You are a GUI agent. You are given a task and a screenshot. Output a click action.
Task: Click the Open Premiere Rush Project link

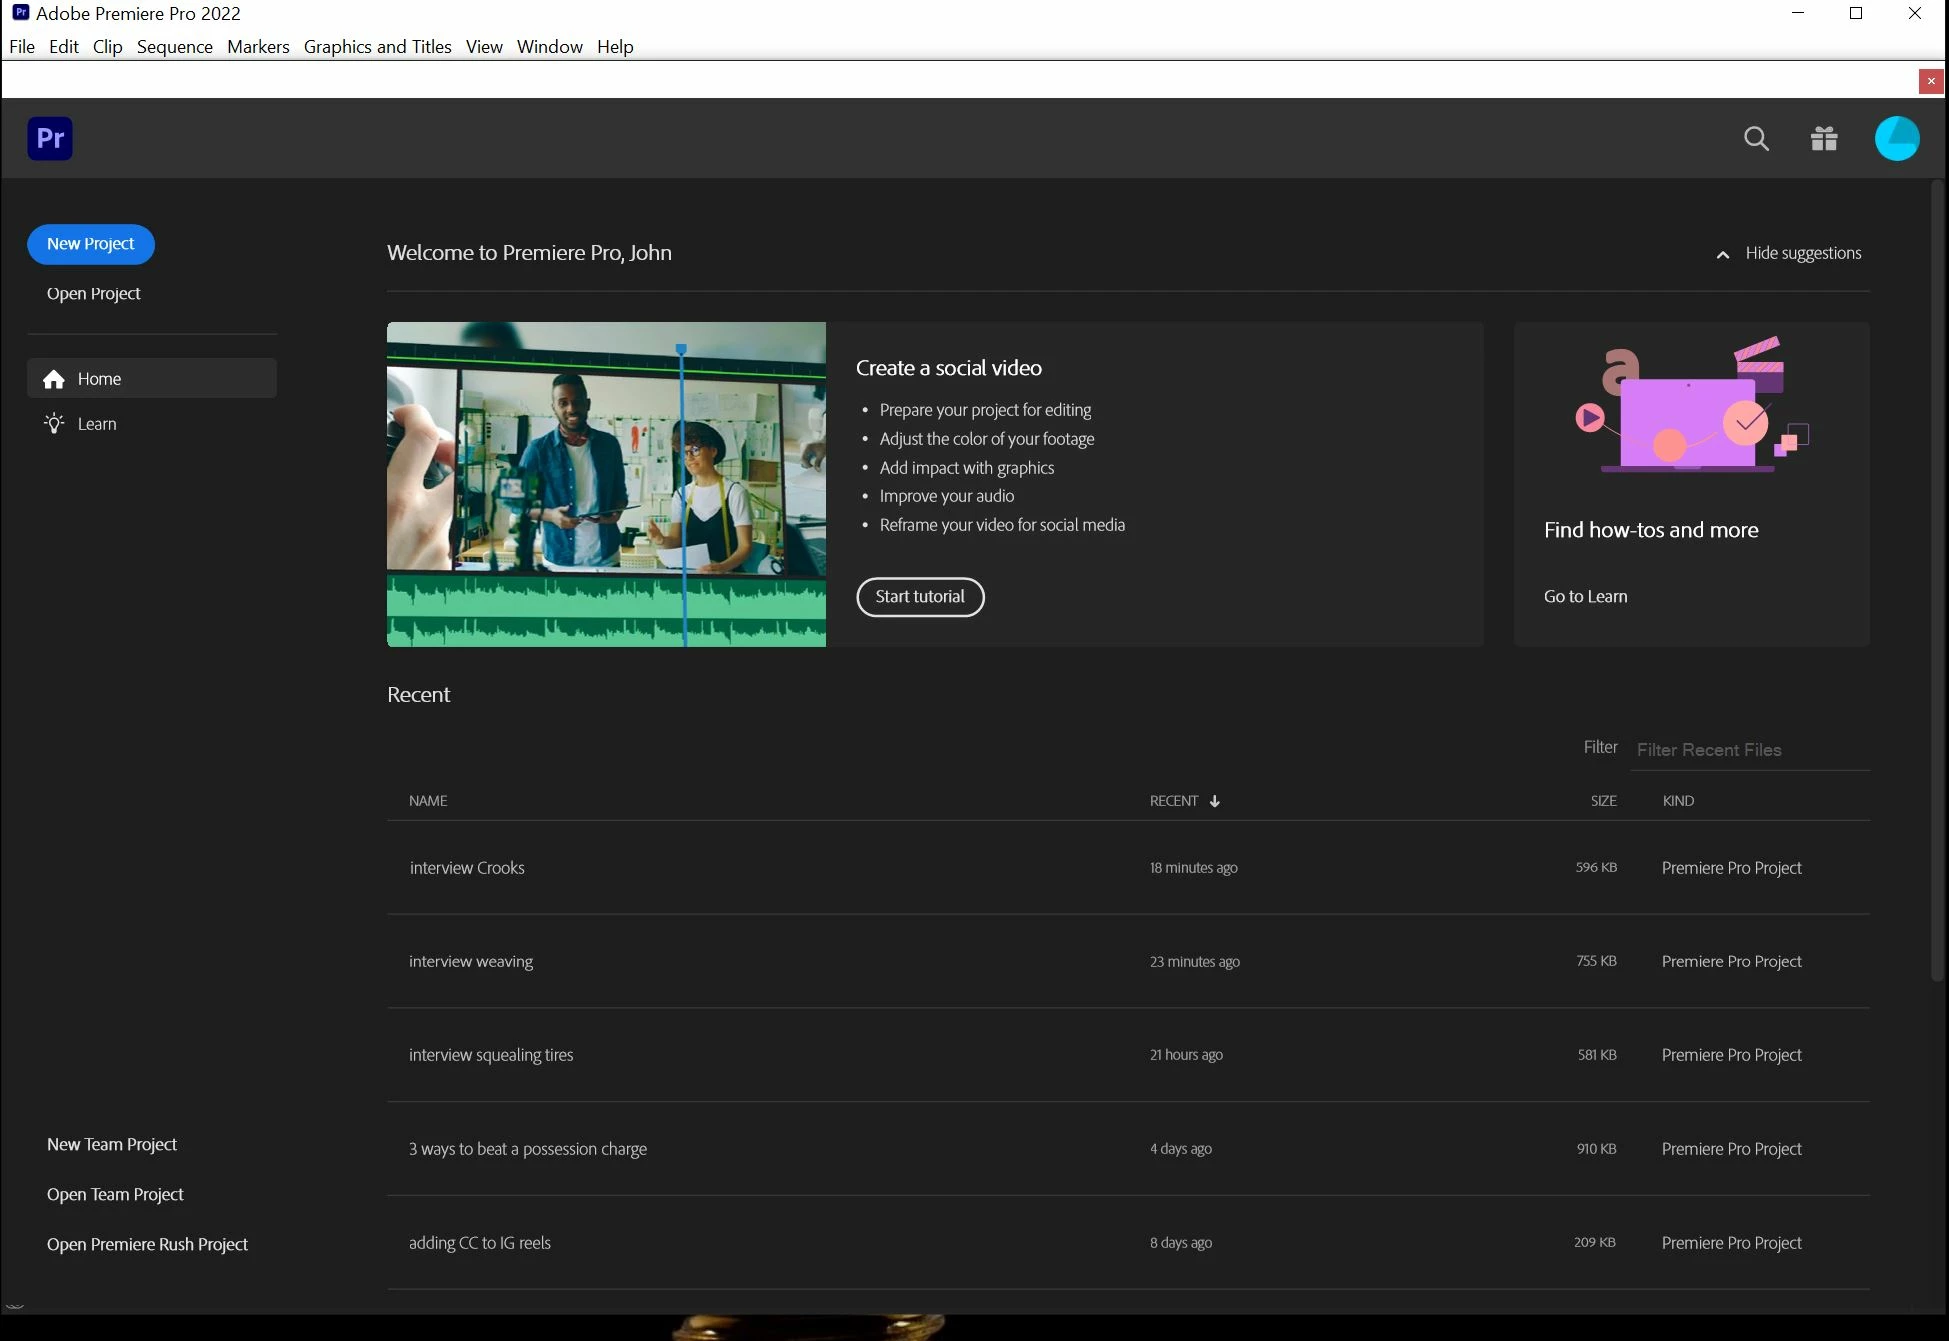(147, 1244)
